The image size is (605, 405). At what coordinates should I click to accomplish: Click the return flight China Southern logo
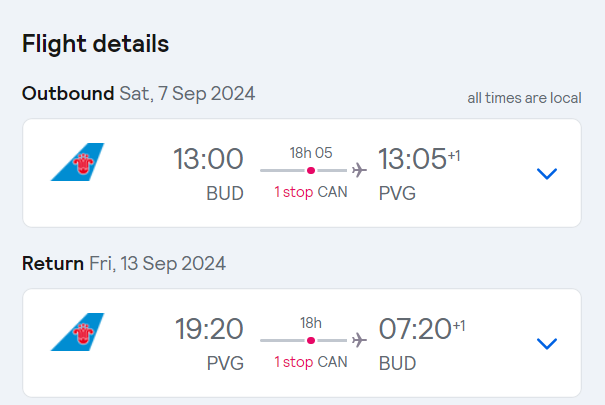78,332
